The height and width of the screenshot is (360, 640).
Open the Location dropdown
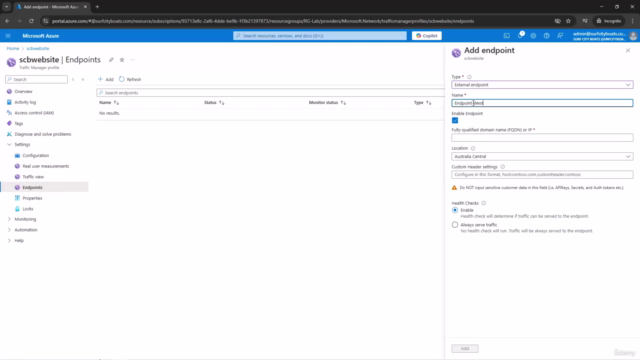click(542, 156)
